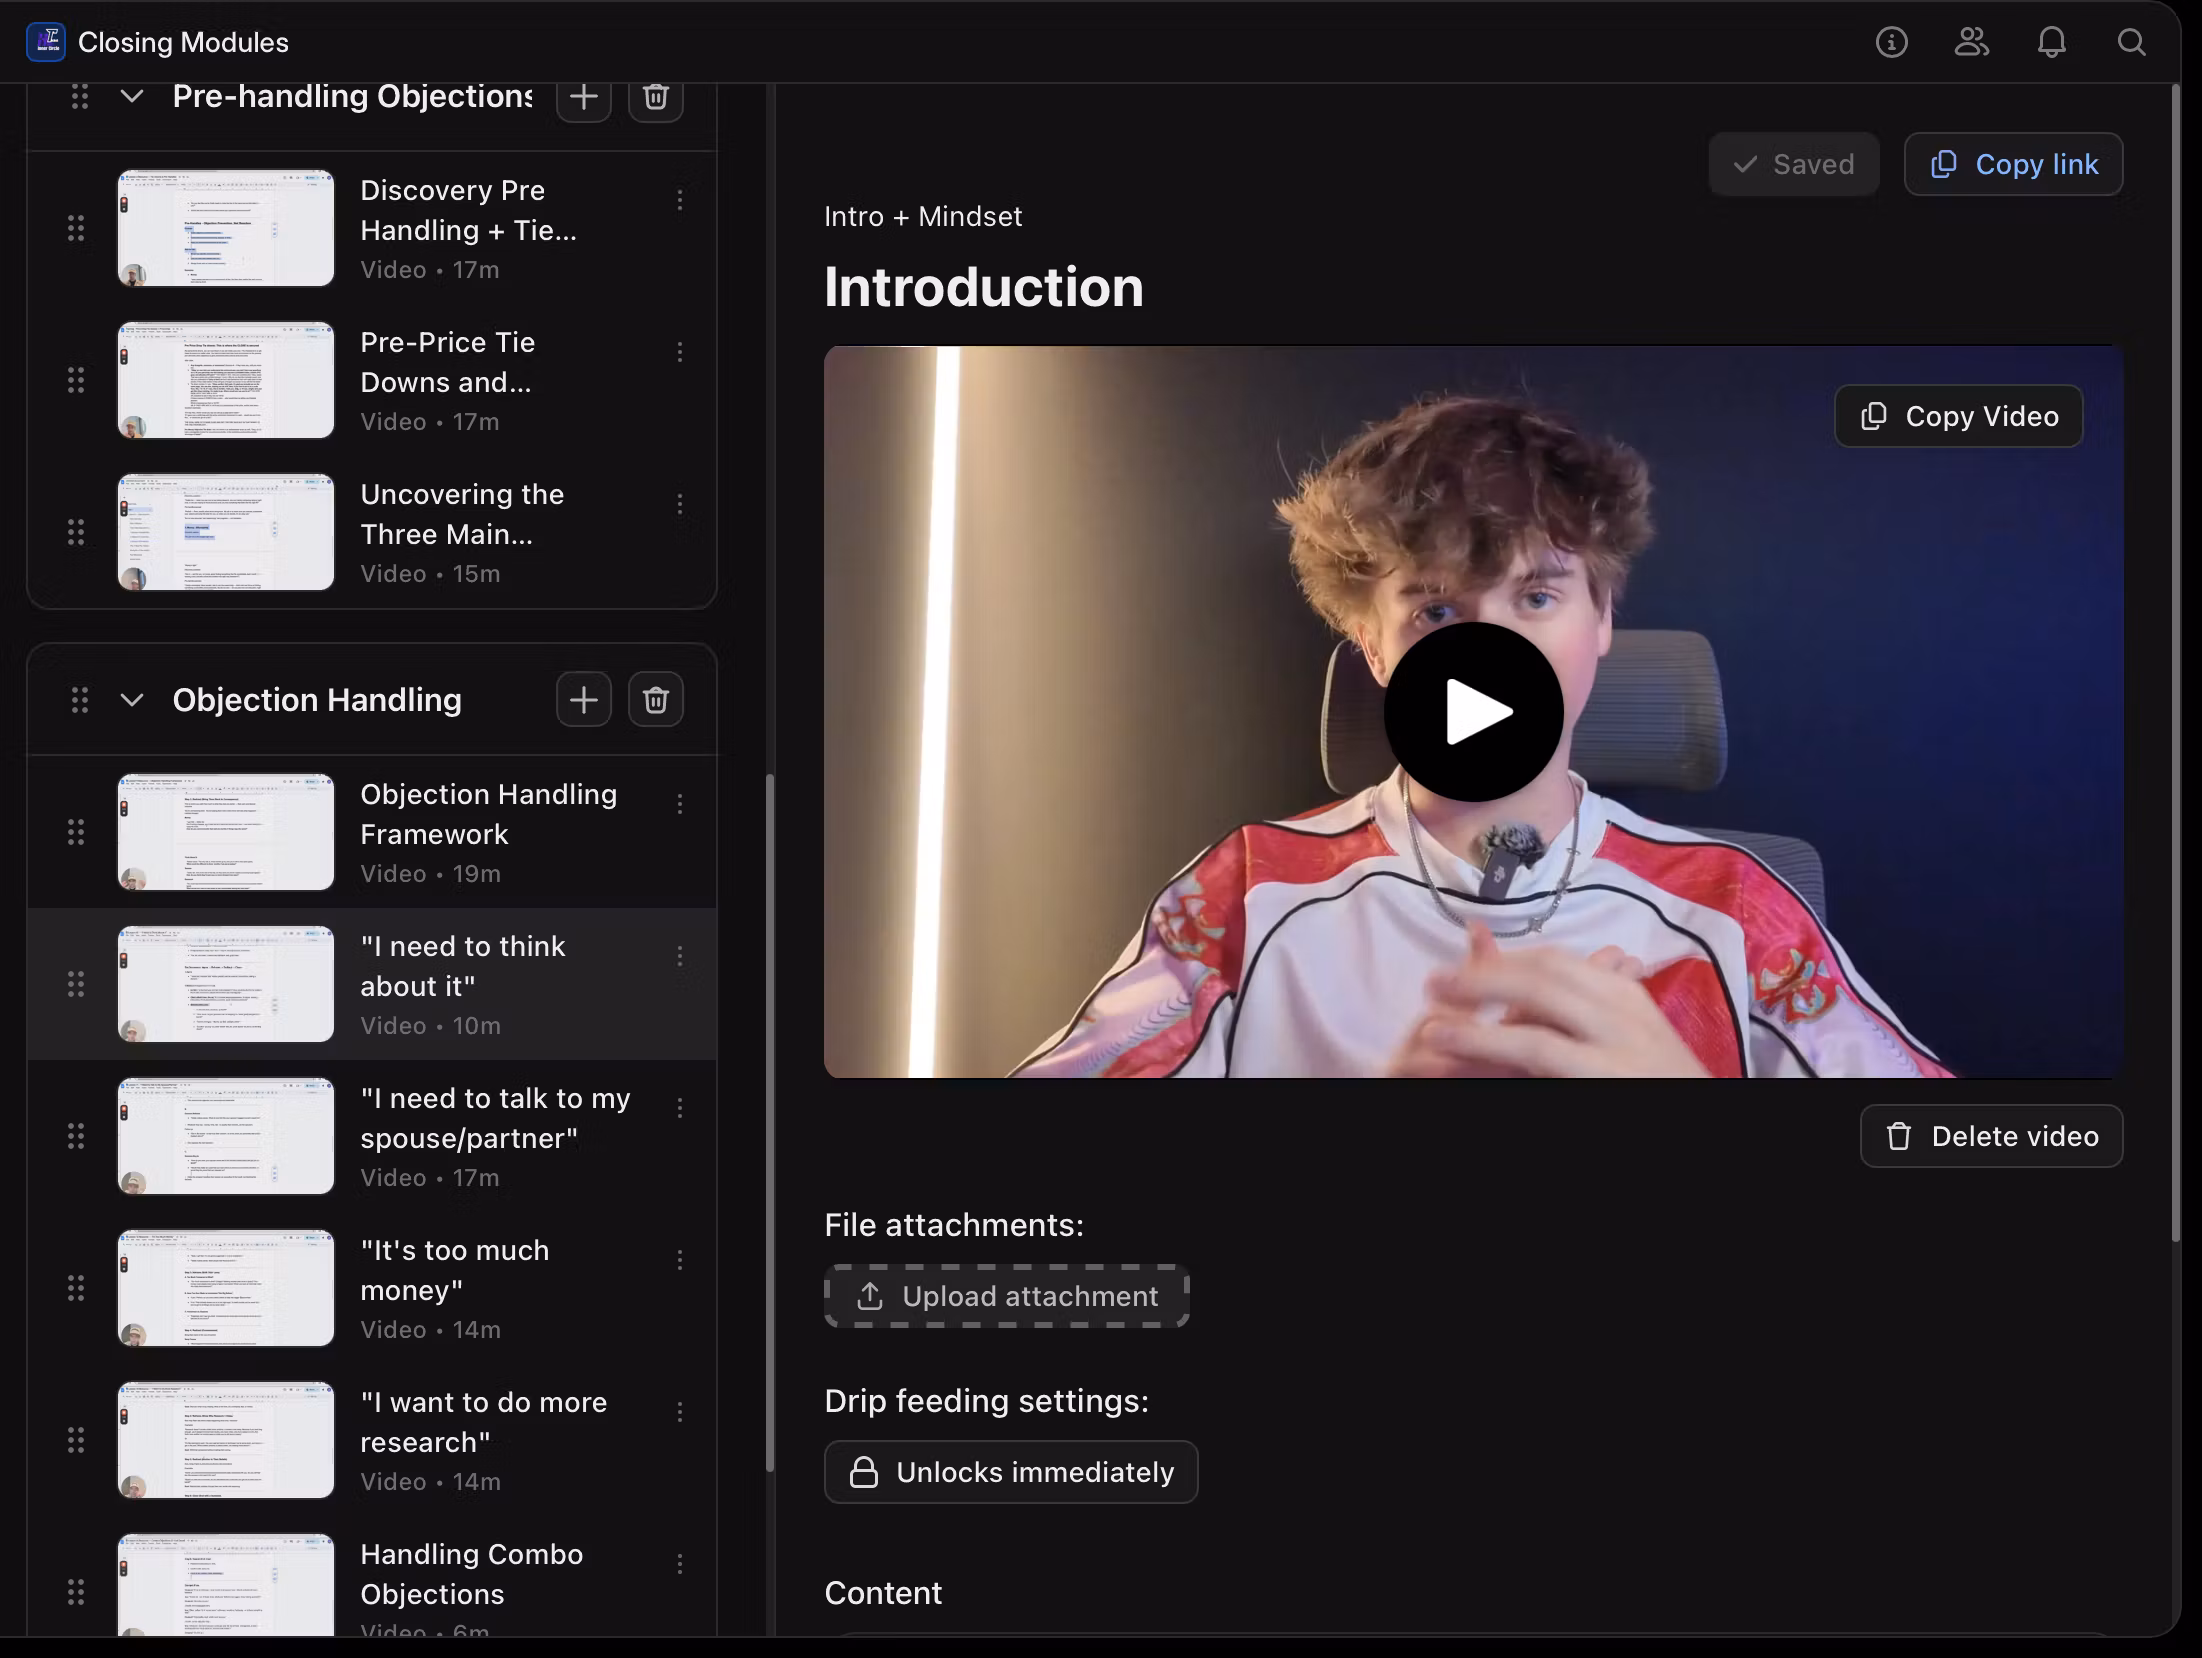Open options menu for Uncovering the Three Main
2202x1658 pixels.
pyautogui.click(x=680, y=504)
